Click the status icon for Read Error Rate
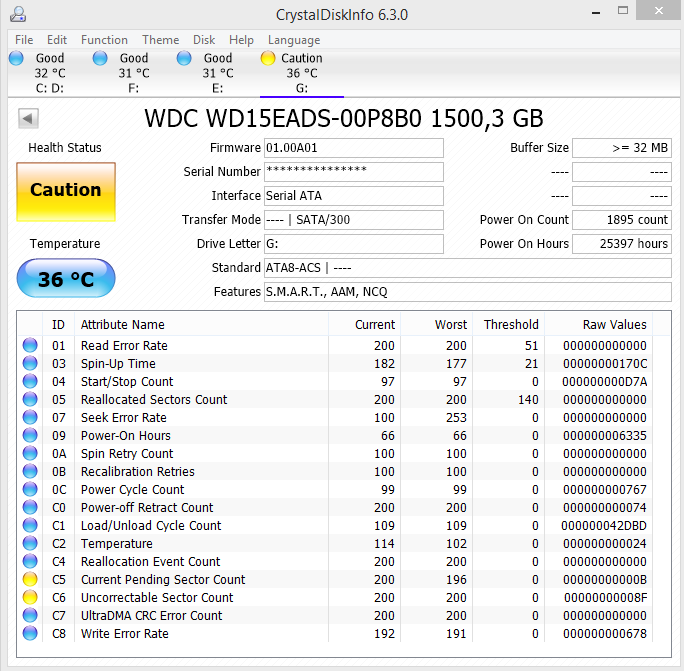The width and height of the screenshot is (684, 671). [30, 345]
